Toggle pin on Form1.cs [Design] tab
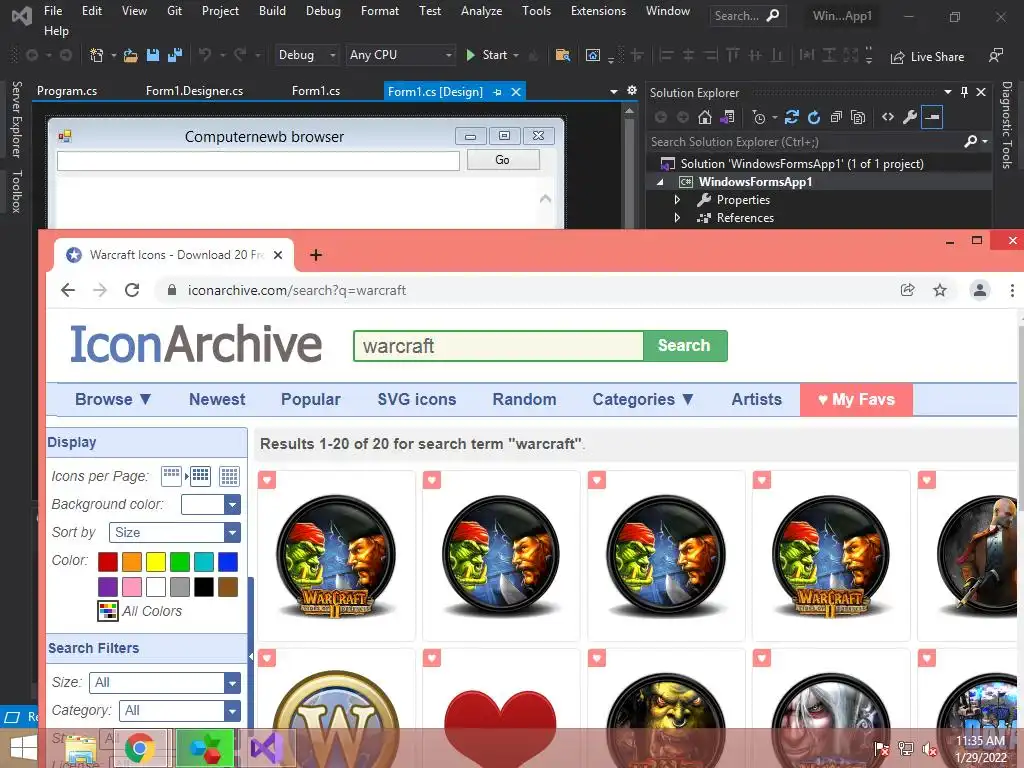 [498, 92]
